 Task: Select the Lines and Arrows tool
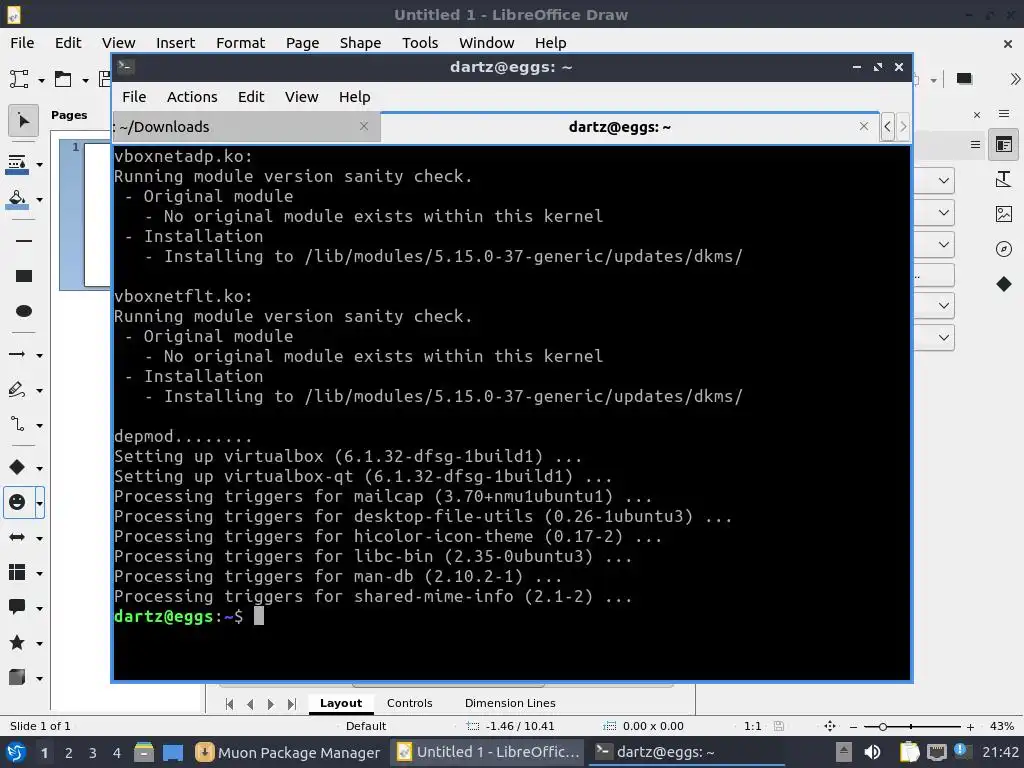pyautogui.click(x=17, y=355)
